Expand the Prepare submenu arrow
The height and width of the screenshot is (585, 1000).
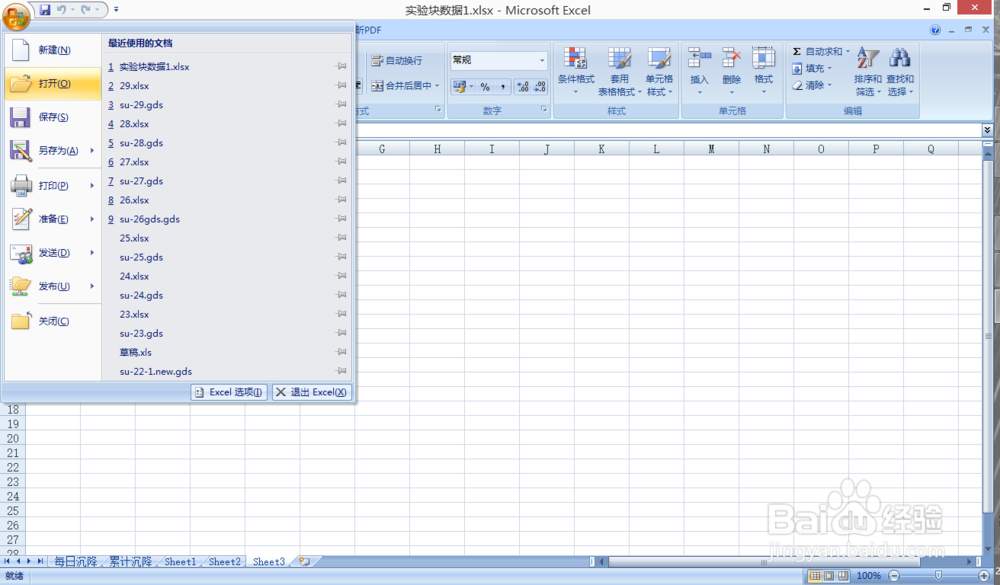92,219
